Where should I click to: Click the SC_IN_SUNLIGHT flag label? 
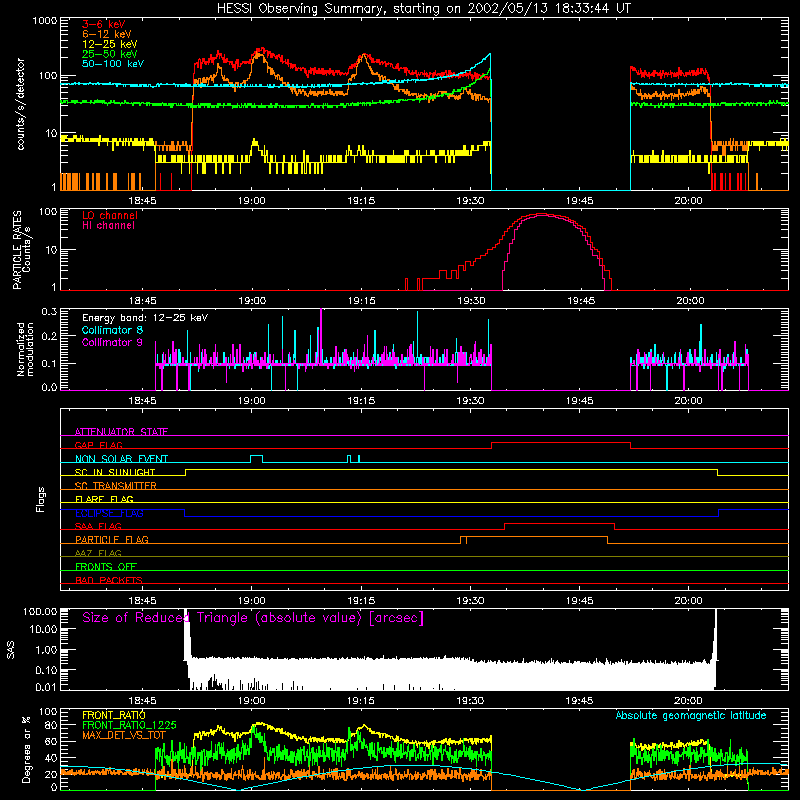click(115, 472)
